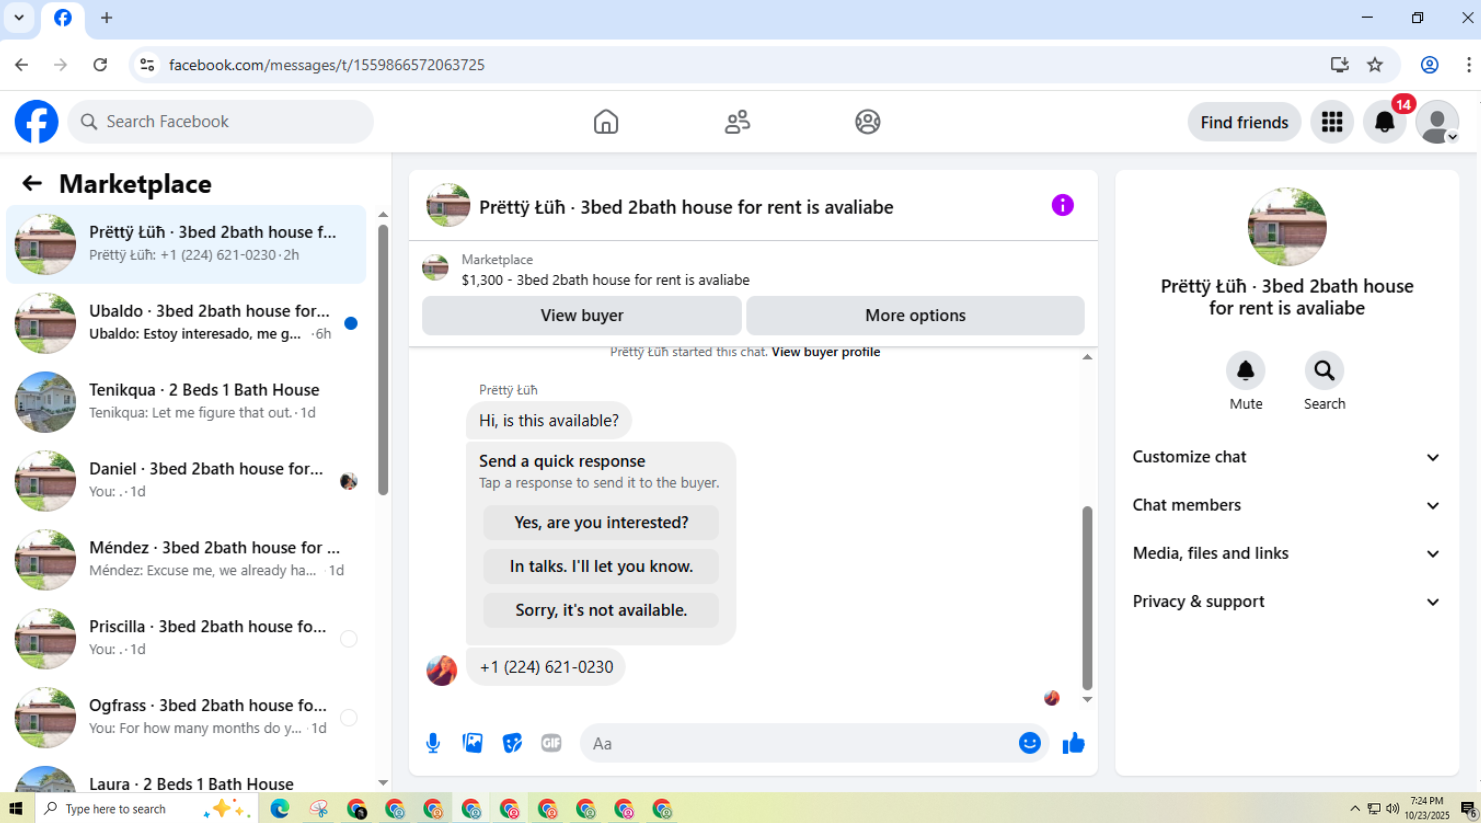The image size is (1481, 823).
Task: Open a new browser tab with plus
Action: tap(106, 18)
